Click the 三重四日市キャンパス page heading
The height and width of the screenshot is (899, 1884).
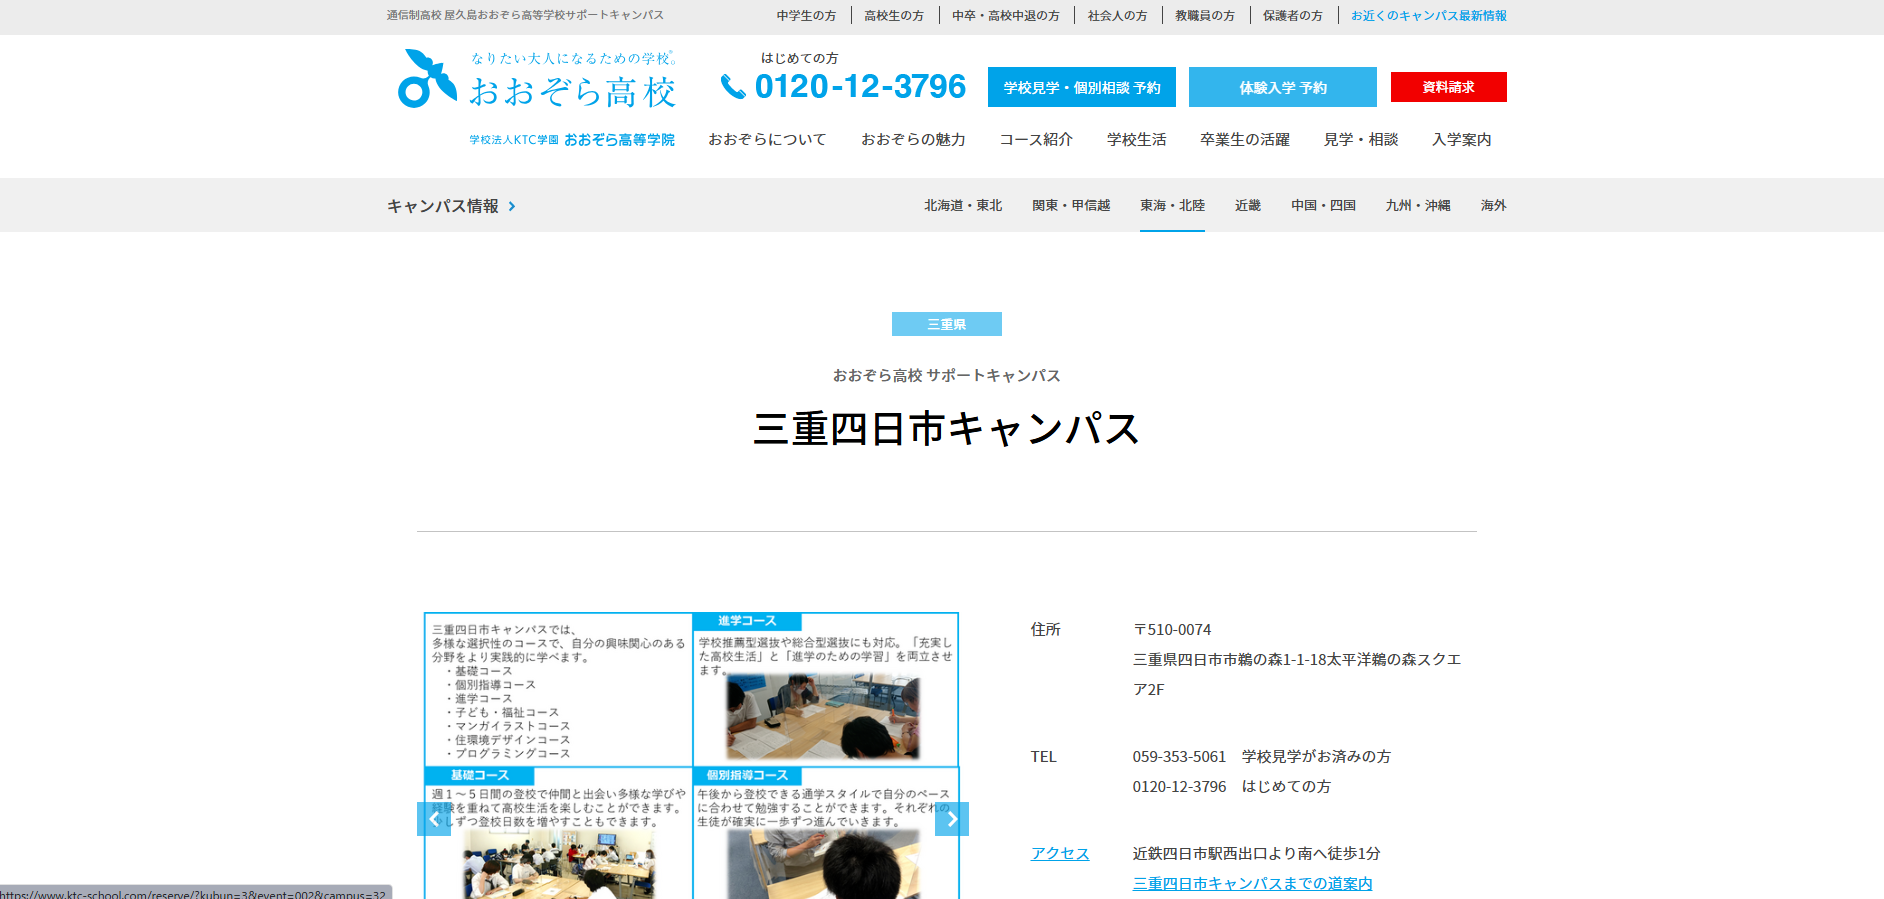(947, 428)
